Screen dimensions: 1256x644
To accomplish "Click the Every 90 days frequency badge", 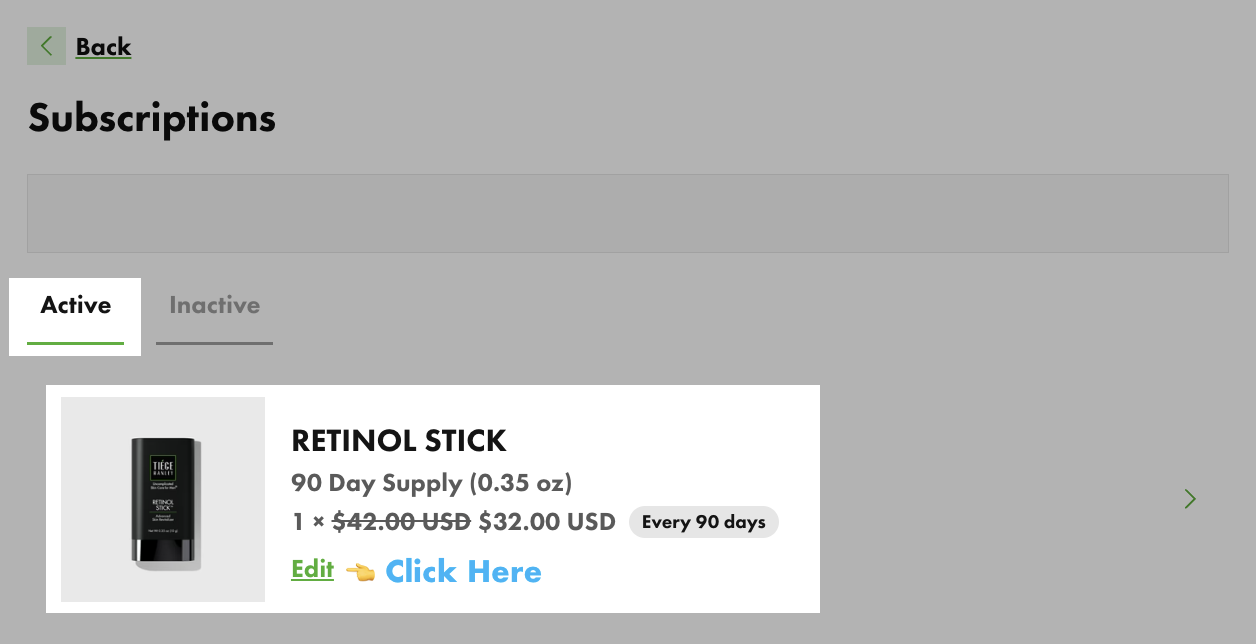I will [703, 522].
